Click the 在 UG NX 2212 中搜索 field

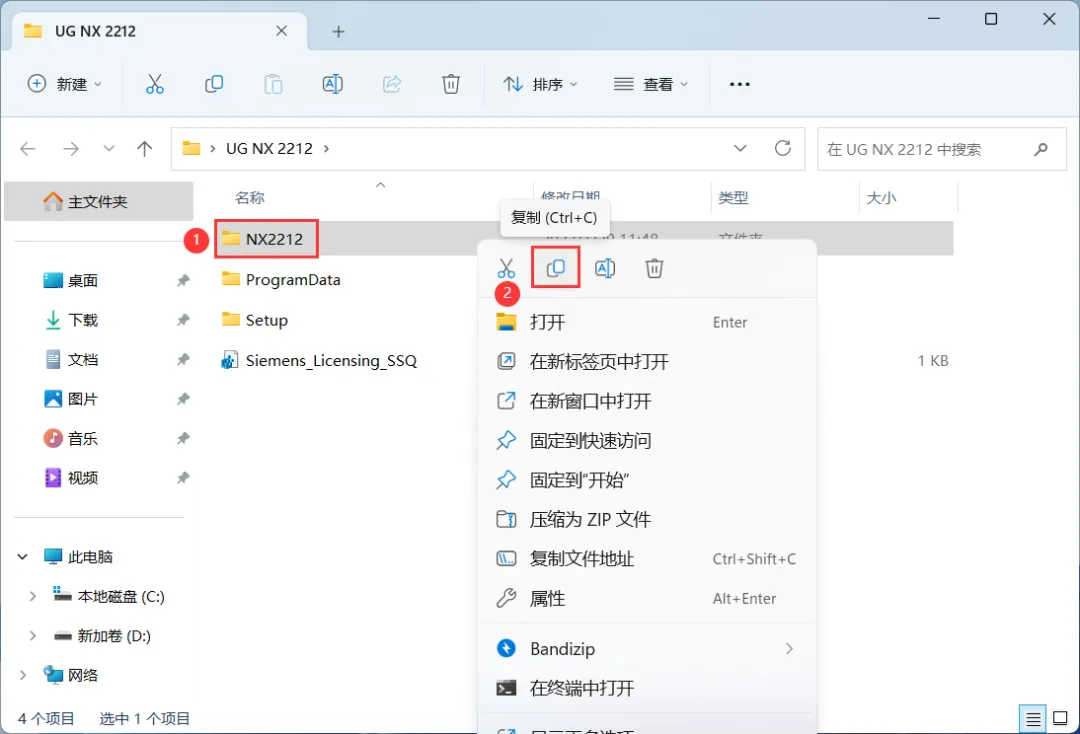click(x=942, y=149)
